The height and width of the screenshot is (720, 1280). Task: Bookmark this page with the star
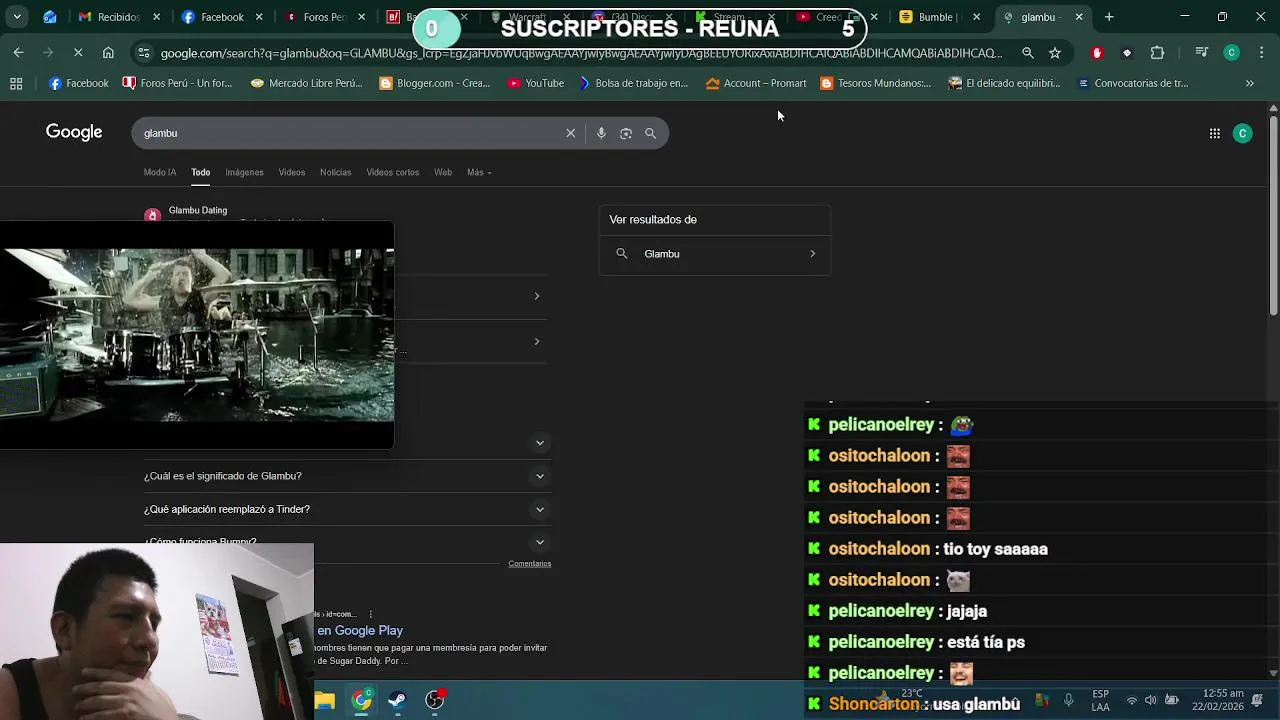coord(1055,53)
